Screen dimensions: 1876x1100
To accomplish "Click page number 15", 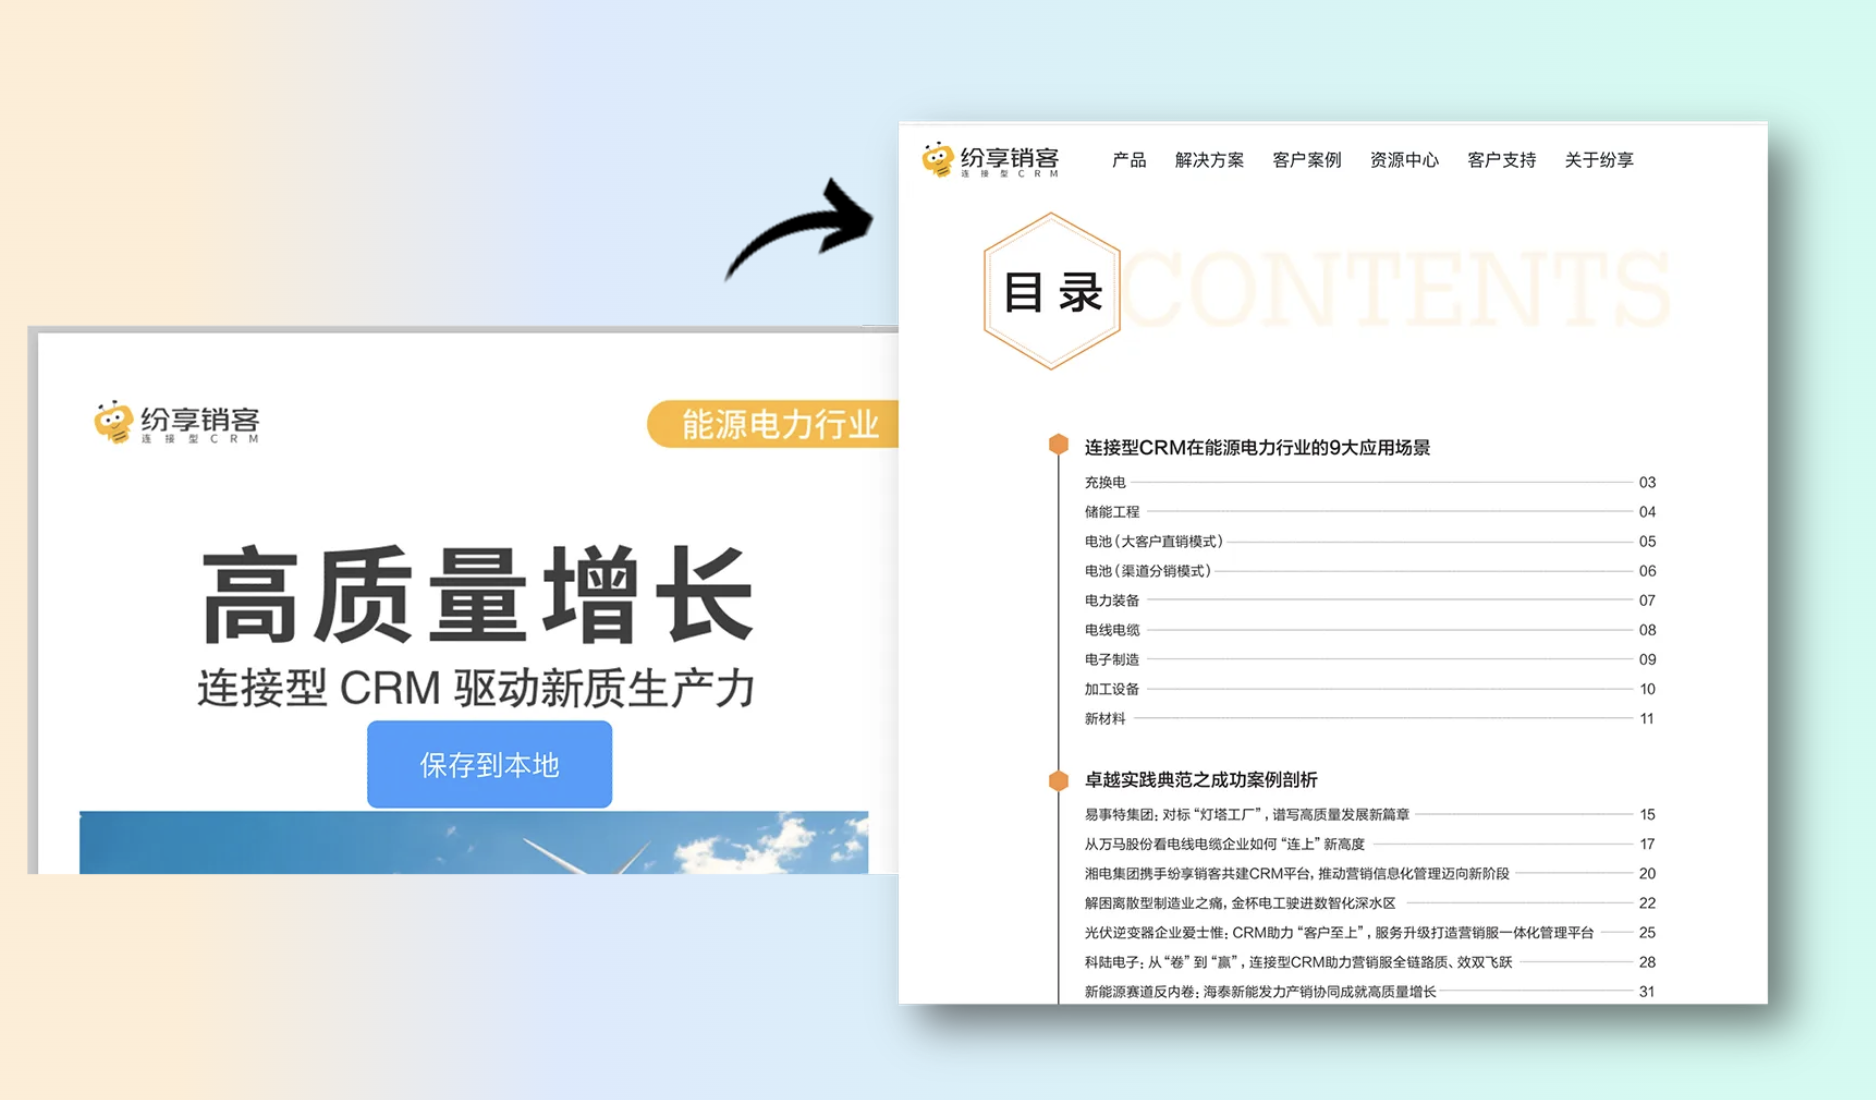I will coord(1647,814).
